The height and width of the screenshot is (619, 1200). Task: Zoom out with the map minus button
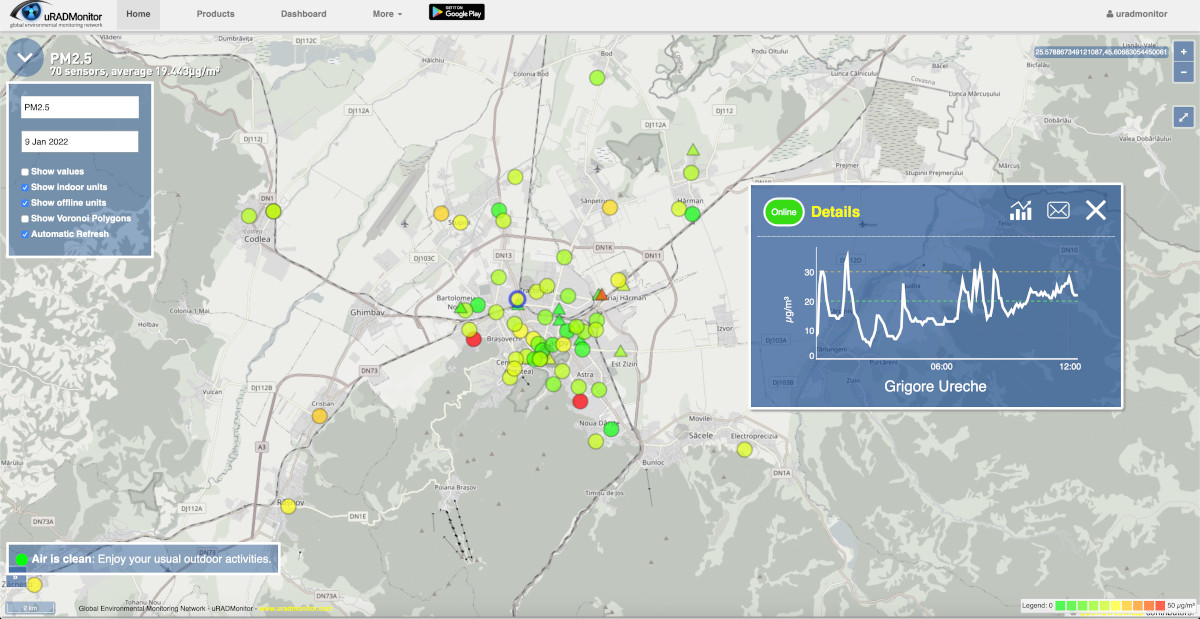tap(1184, 72)
